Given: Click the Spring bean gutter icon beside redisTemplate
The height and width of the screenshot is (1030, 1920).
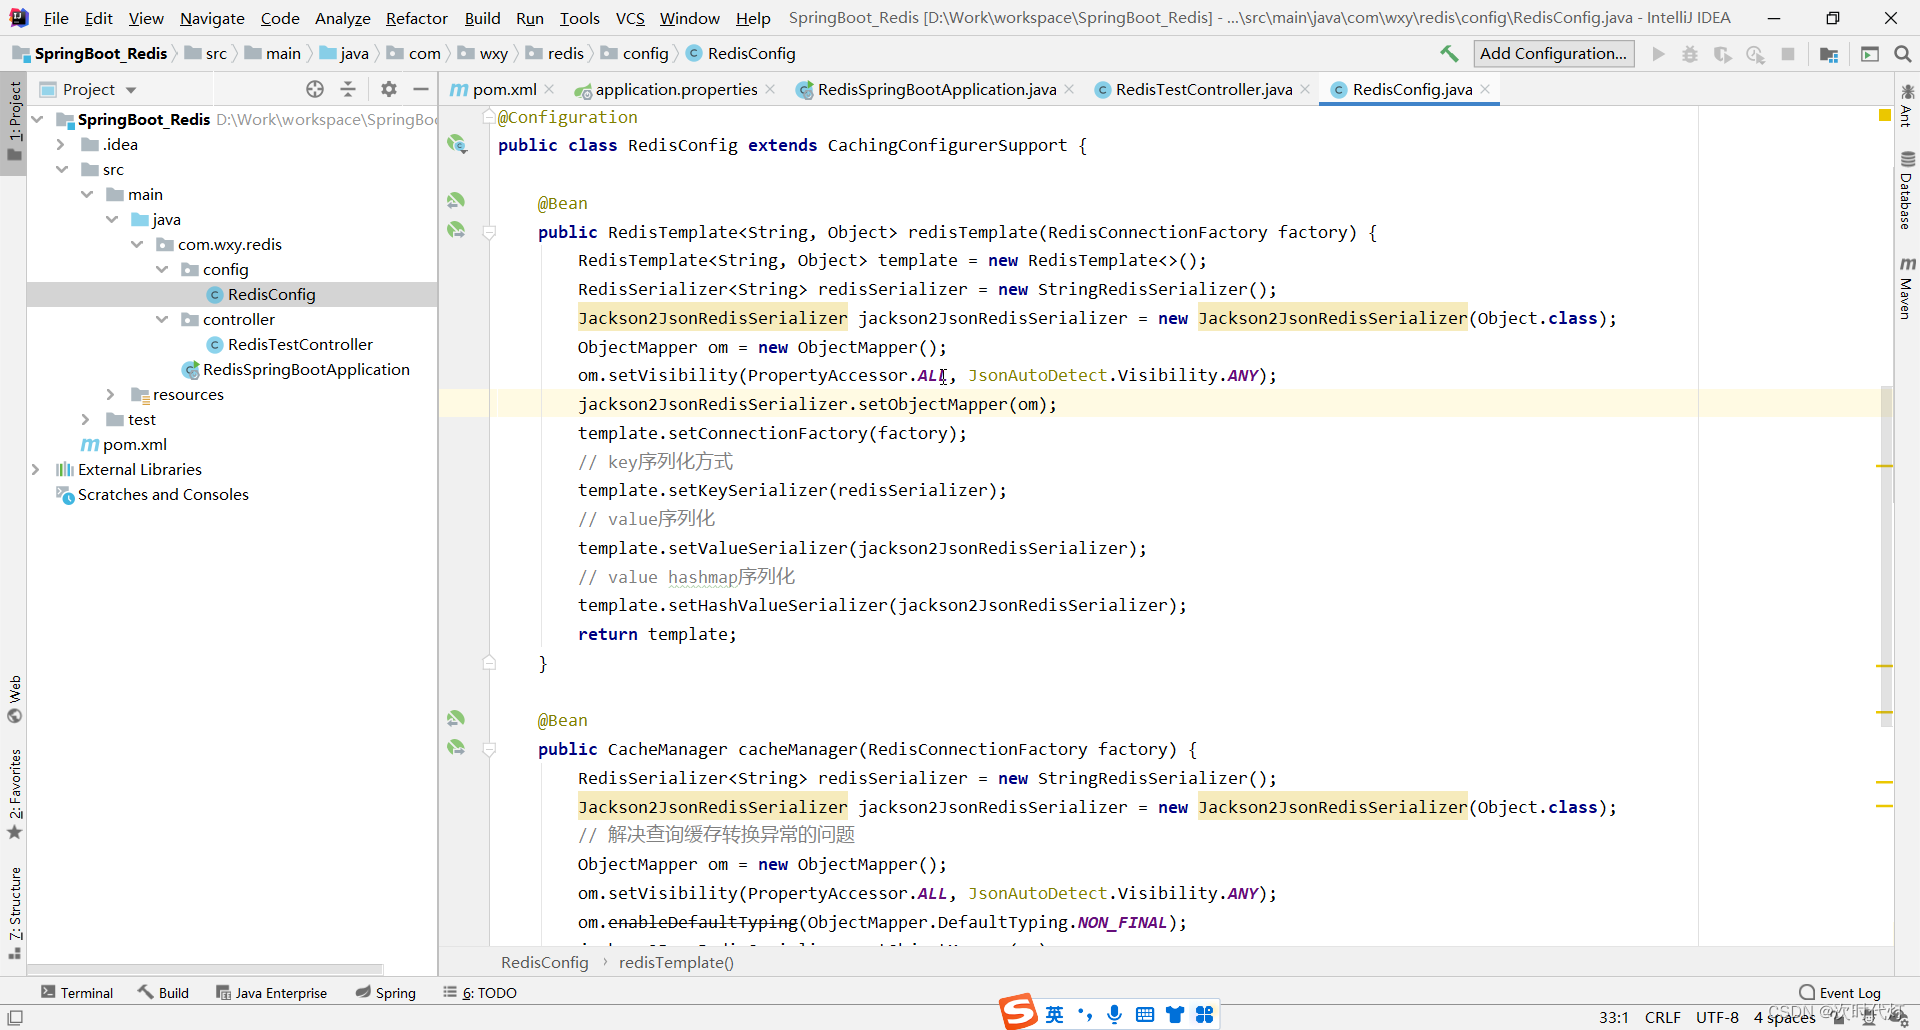Looking at the screenshot, I should 457,229.
